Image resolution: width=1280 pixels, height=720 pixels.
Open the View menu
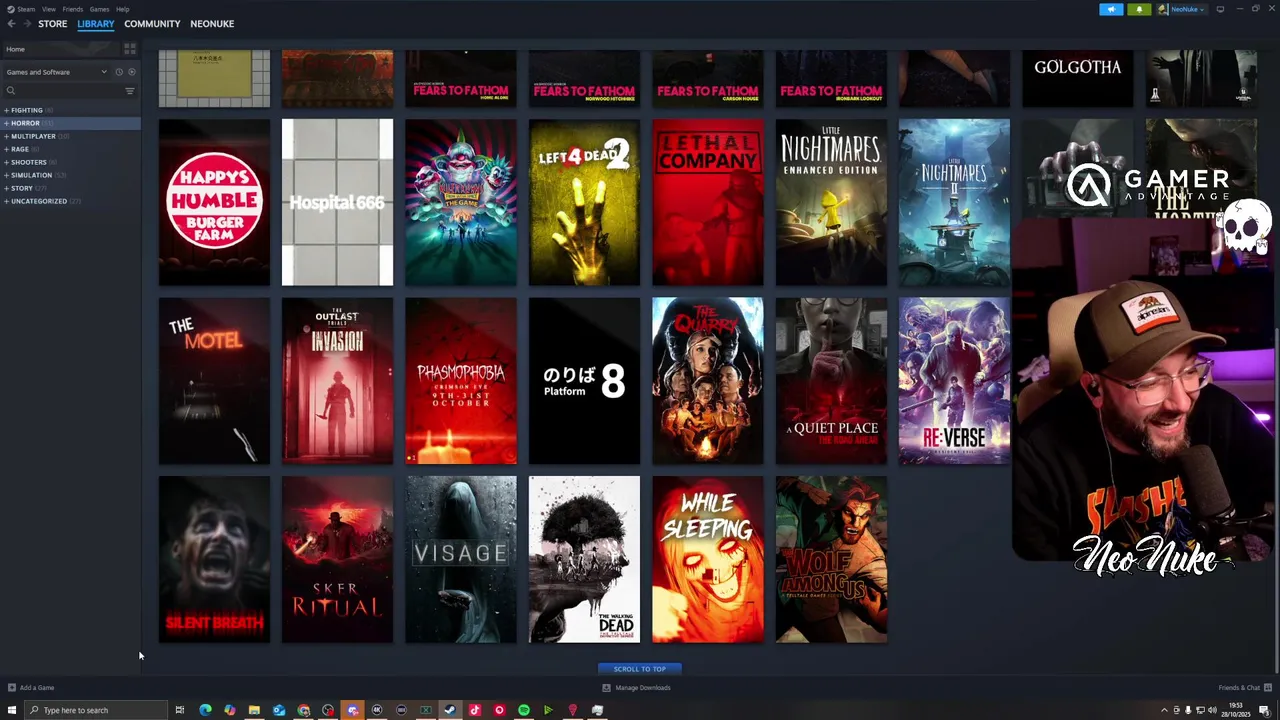coord(48,9)
